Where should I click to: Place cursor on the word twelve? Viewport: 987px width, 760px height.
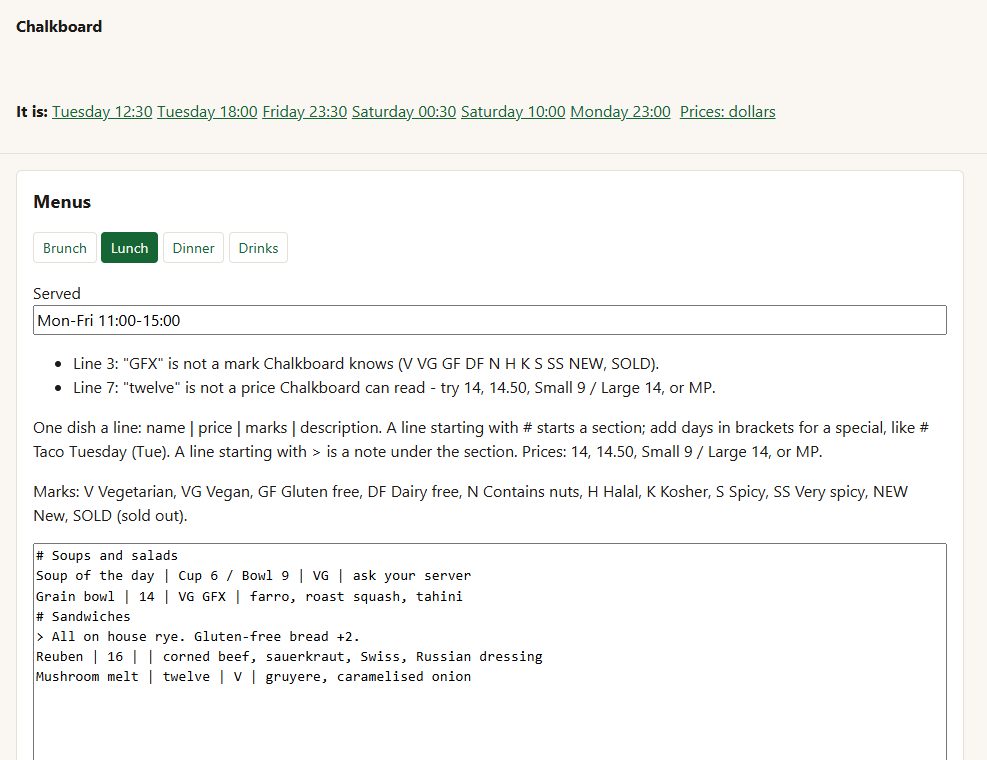pyautogui.click(x=186, y=676)
